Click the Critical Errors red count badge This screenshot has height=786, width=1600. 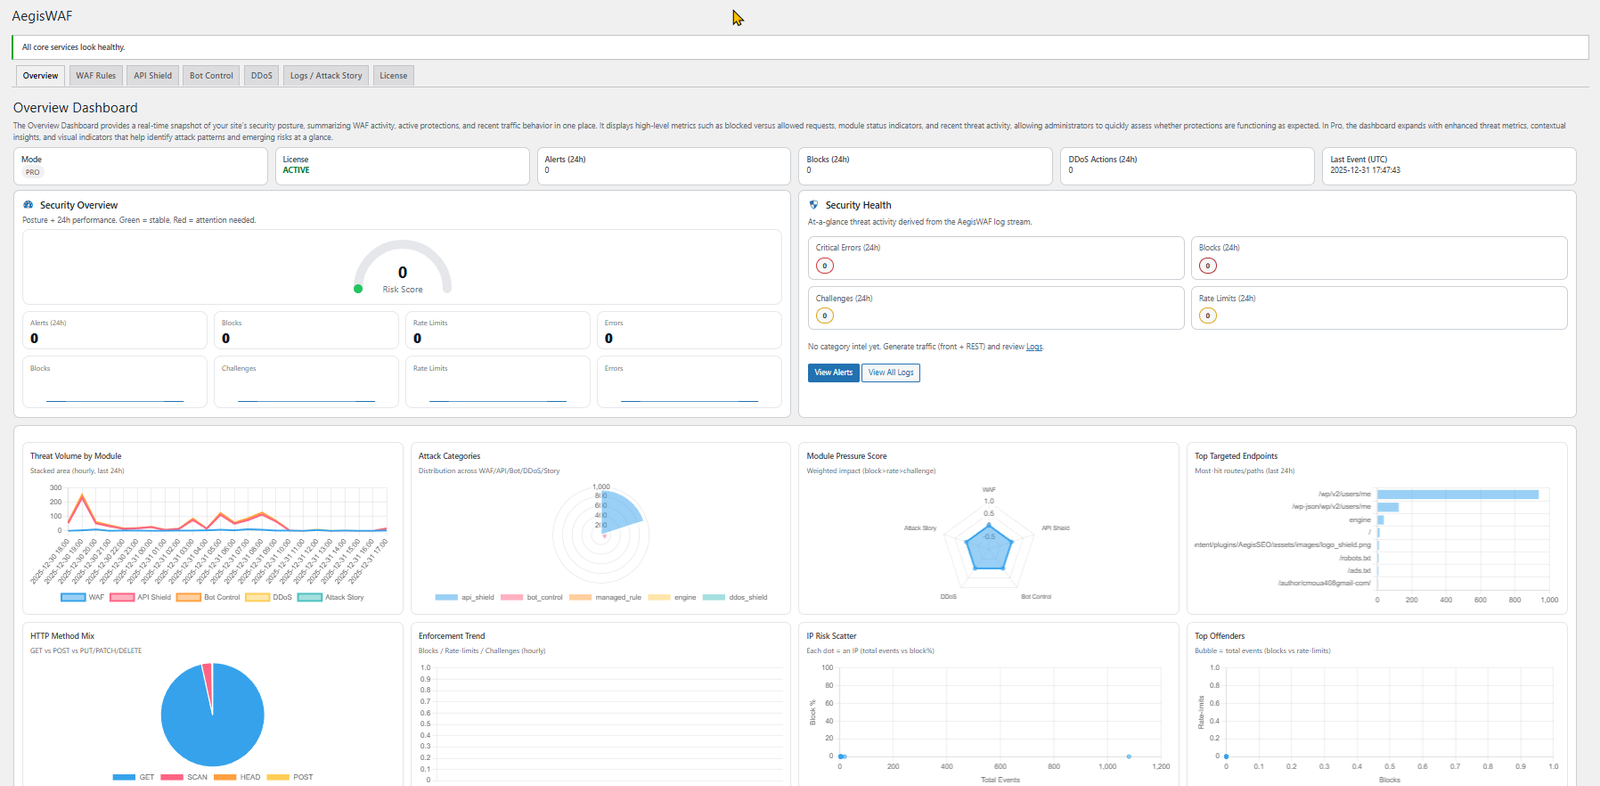tap(824, 266)
